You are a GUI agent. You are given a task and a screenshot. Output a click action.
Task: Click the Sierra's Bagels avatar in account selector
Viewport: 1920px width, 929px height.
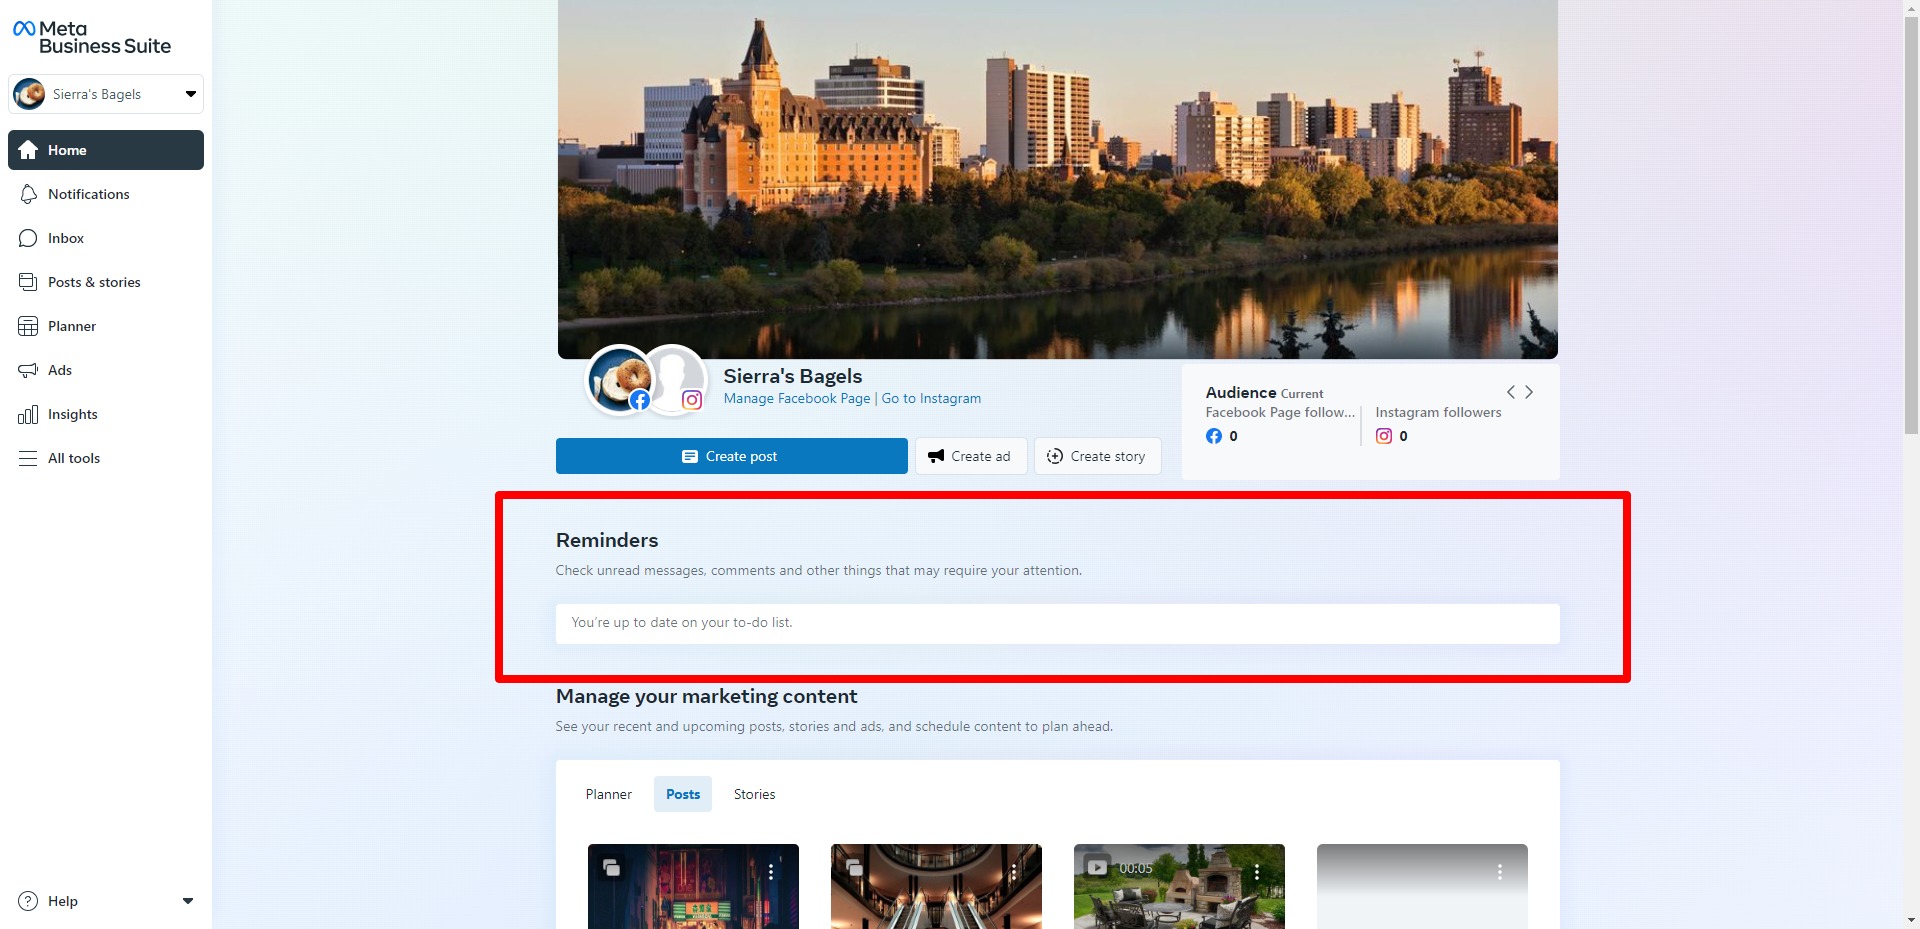[29, 94]
